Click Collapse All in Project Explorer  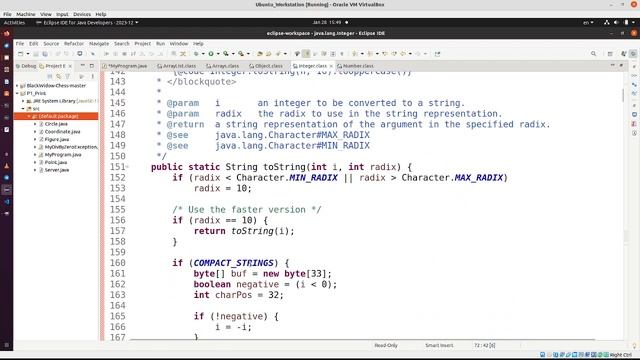(50, 76)
